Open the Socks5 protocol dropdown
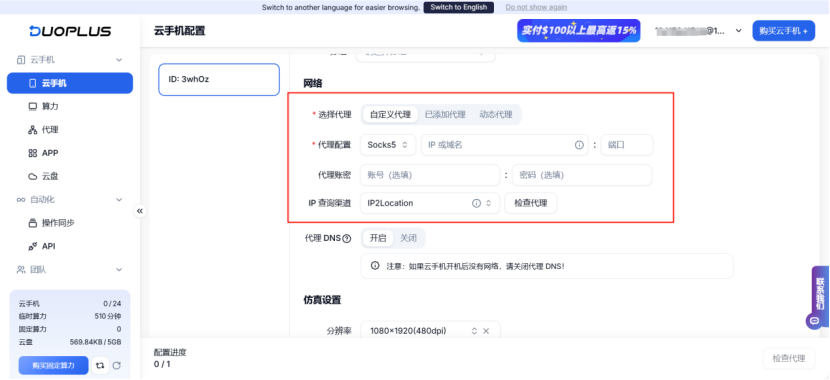The width and height of the screenshot is (830, 380). (x=387, y=144)
